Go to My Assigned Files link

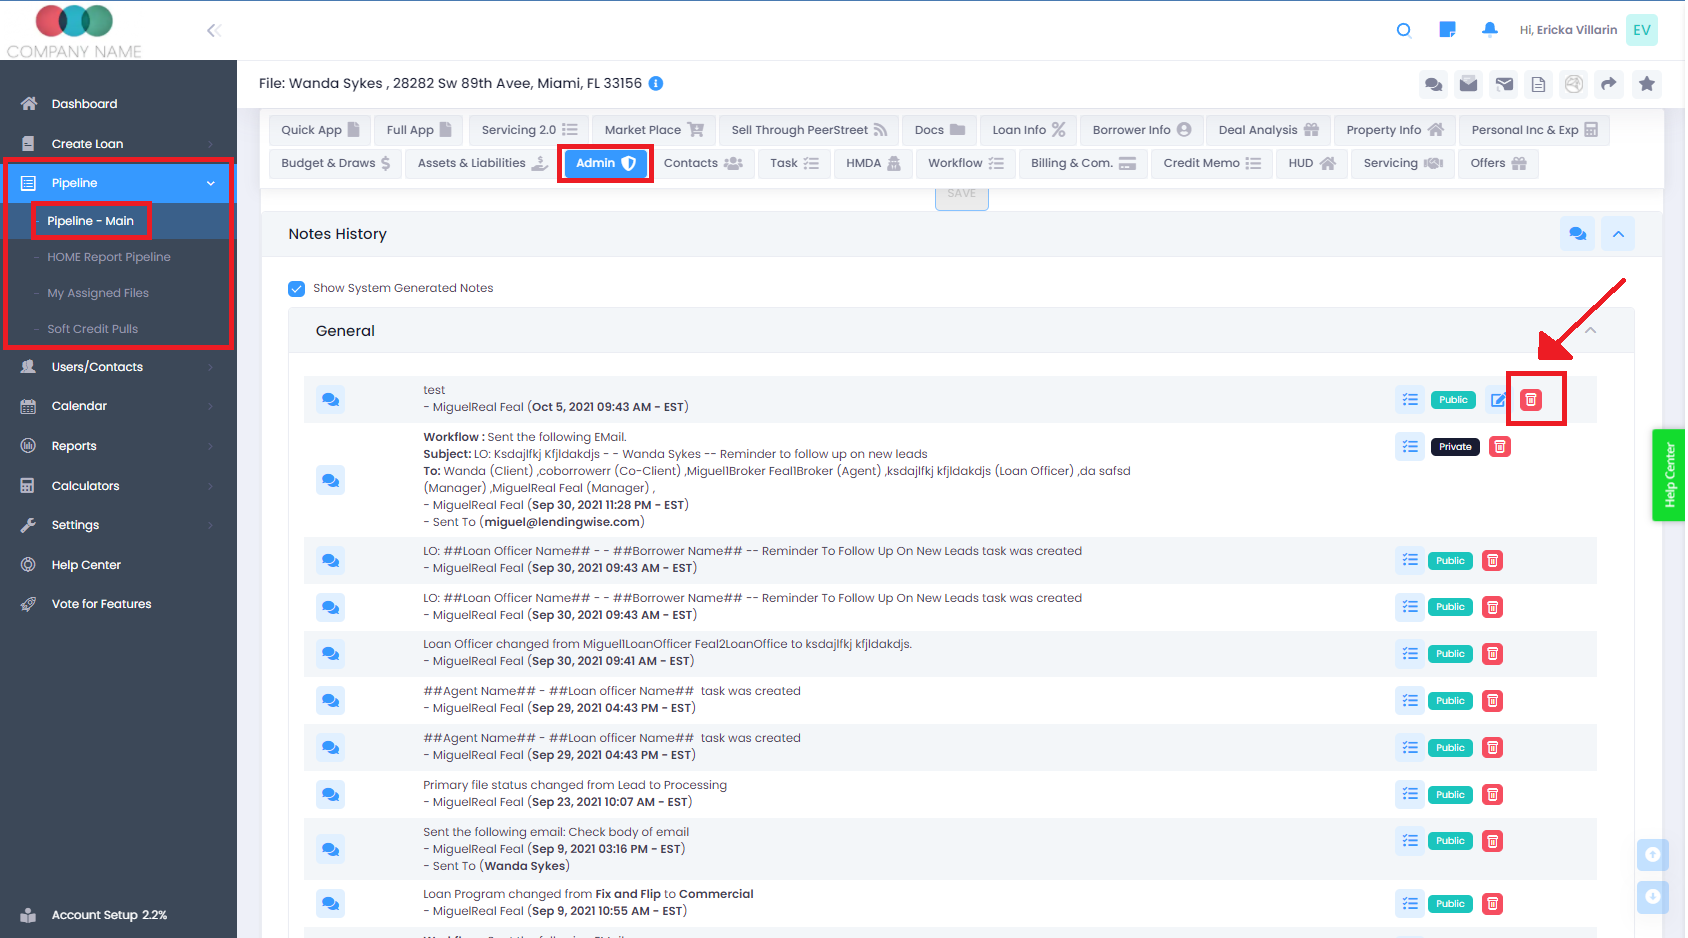98,293
